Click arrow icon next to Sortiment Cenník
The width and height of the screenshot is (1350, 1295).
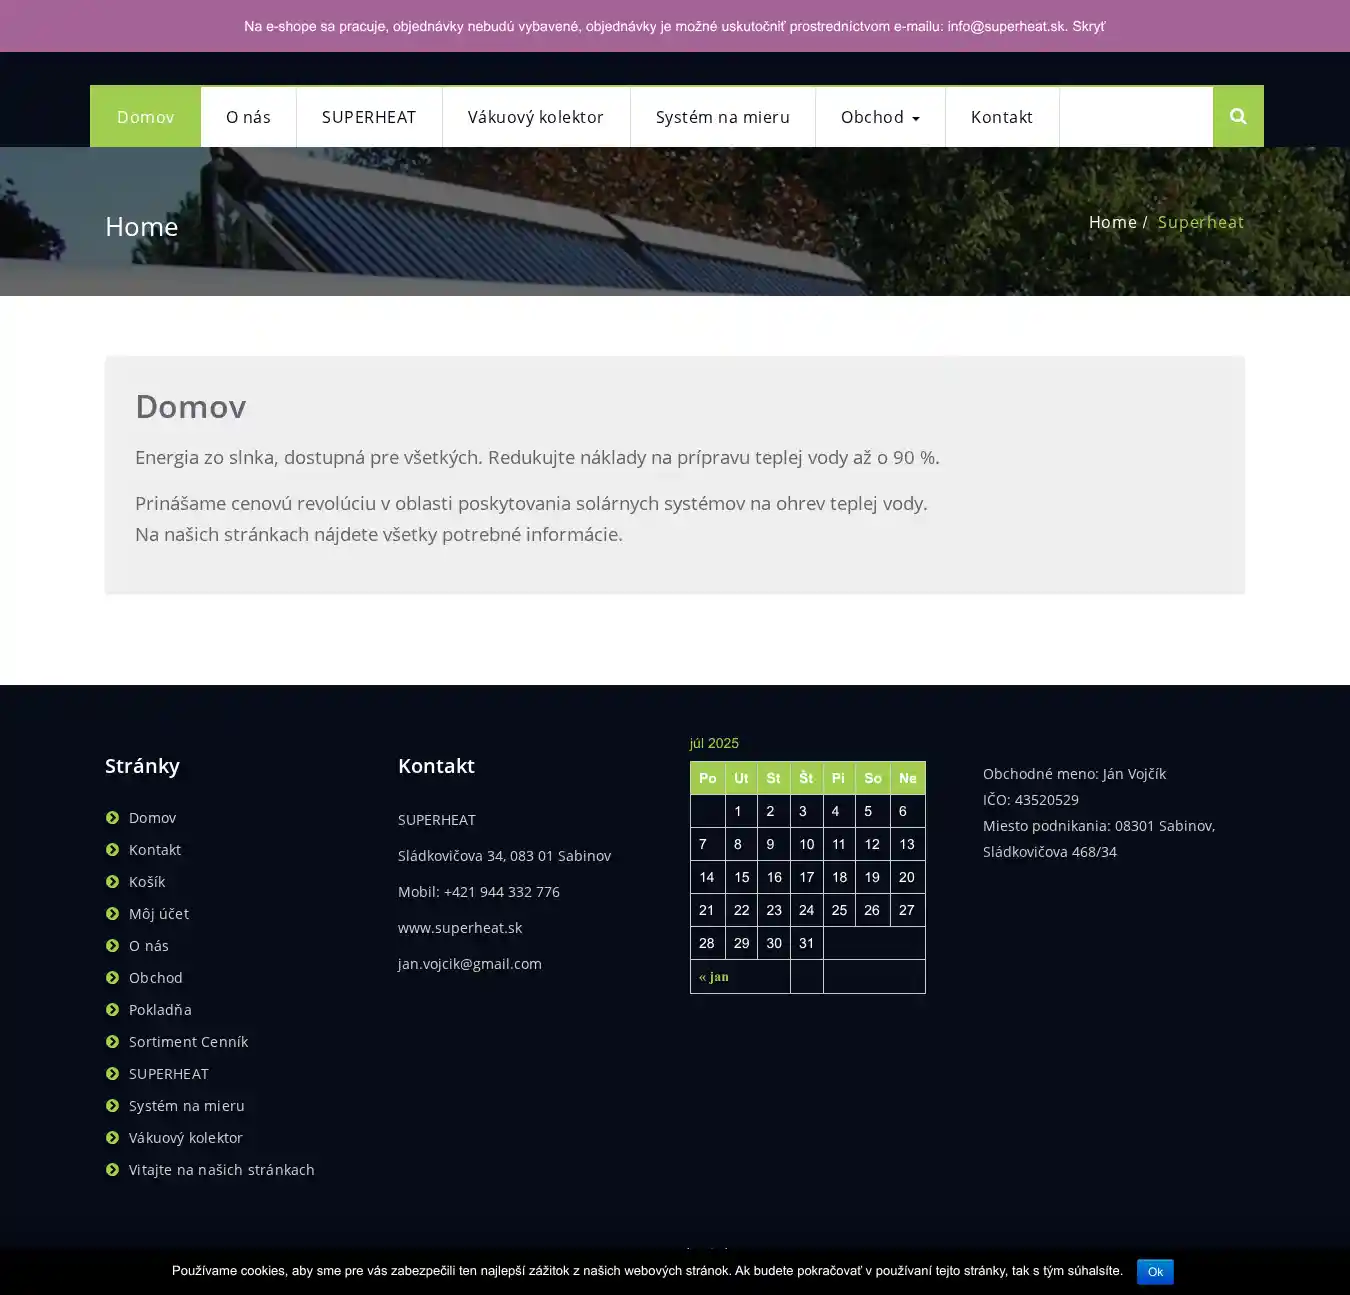[x=112, y=1042]
